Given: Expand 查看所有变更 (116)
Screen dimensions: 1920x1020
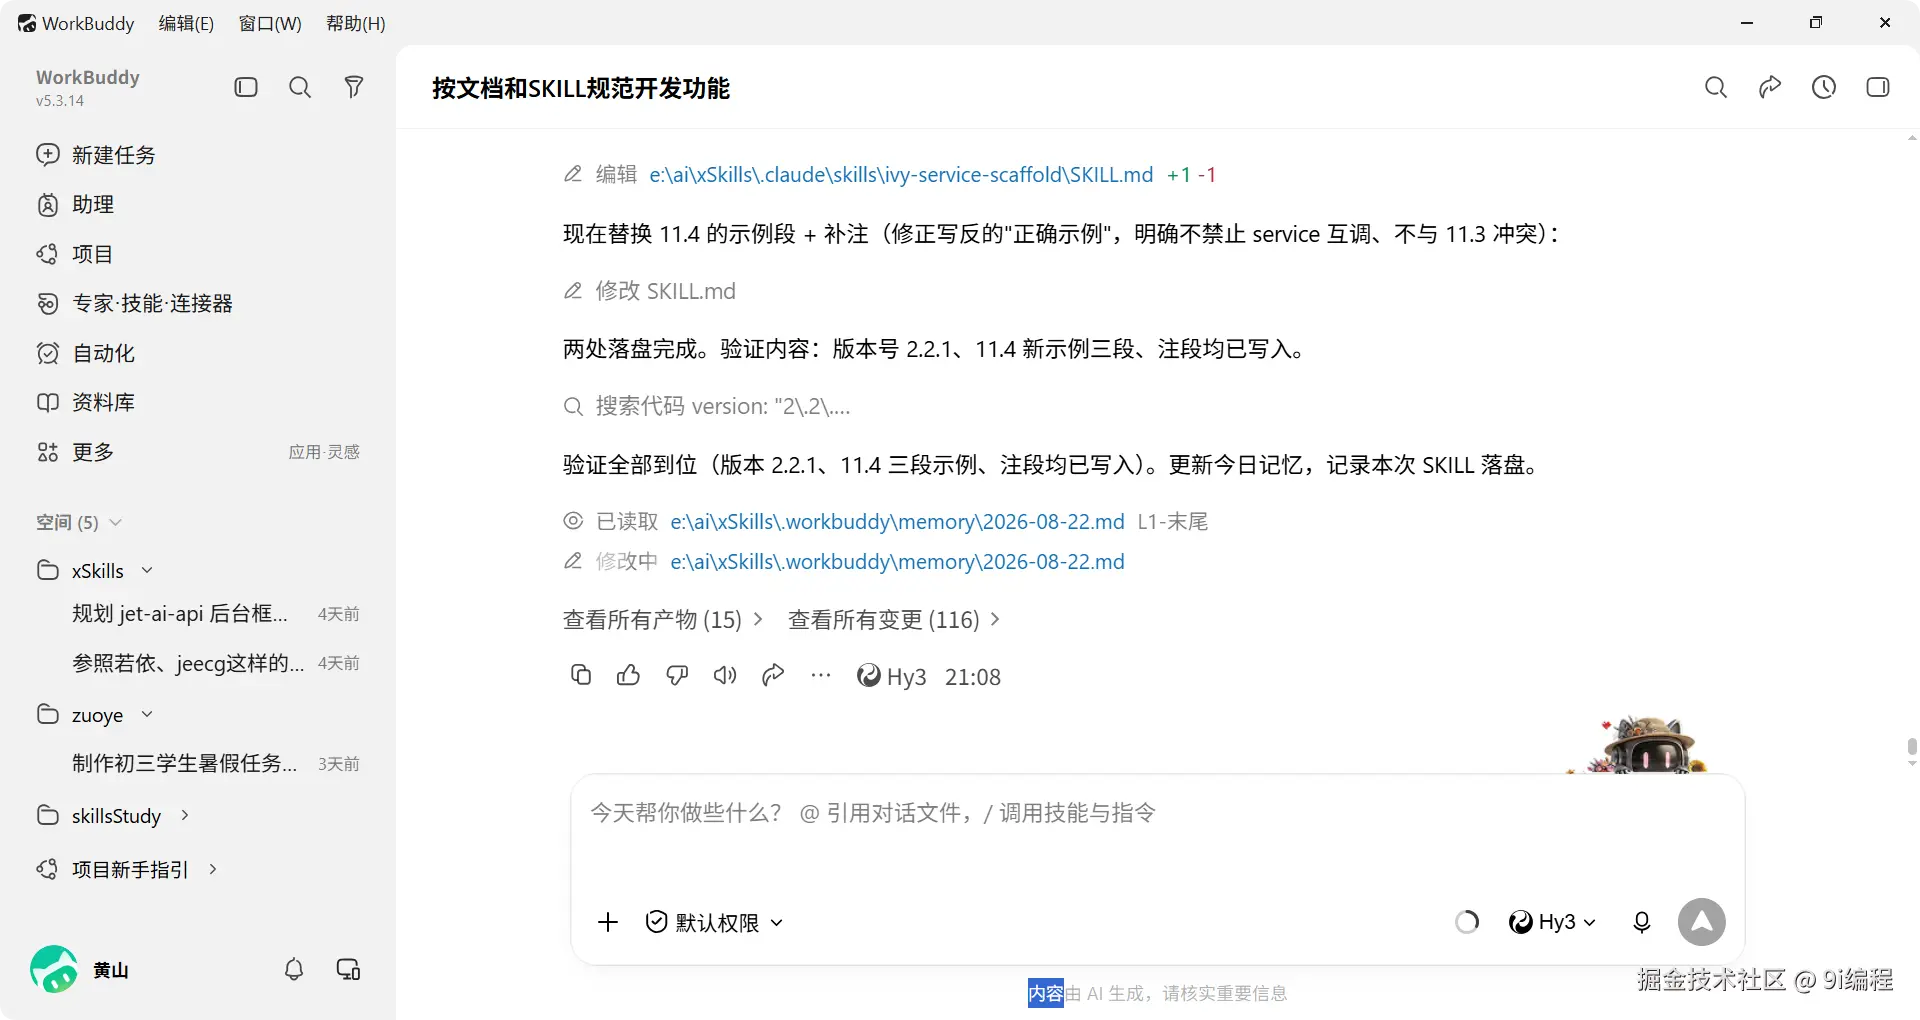Looking at the screenshot, I should pyautogui.click(x=894, y=620).
